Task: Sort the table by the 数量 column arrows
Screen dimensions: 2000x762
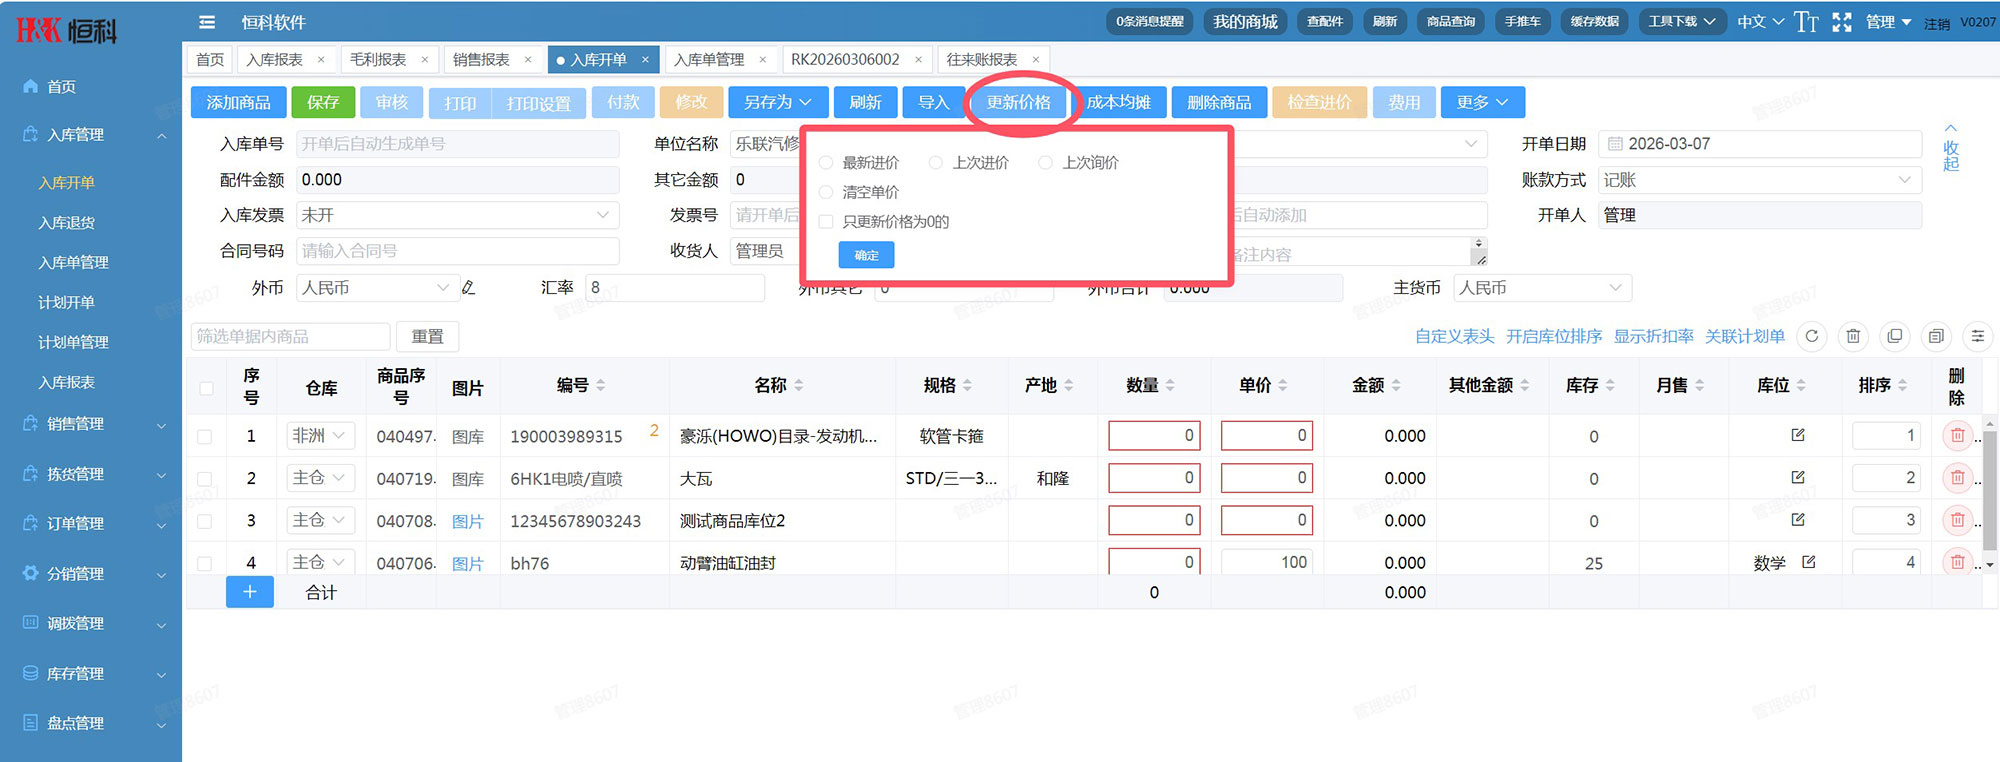Action: pos(1170,385)
